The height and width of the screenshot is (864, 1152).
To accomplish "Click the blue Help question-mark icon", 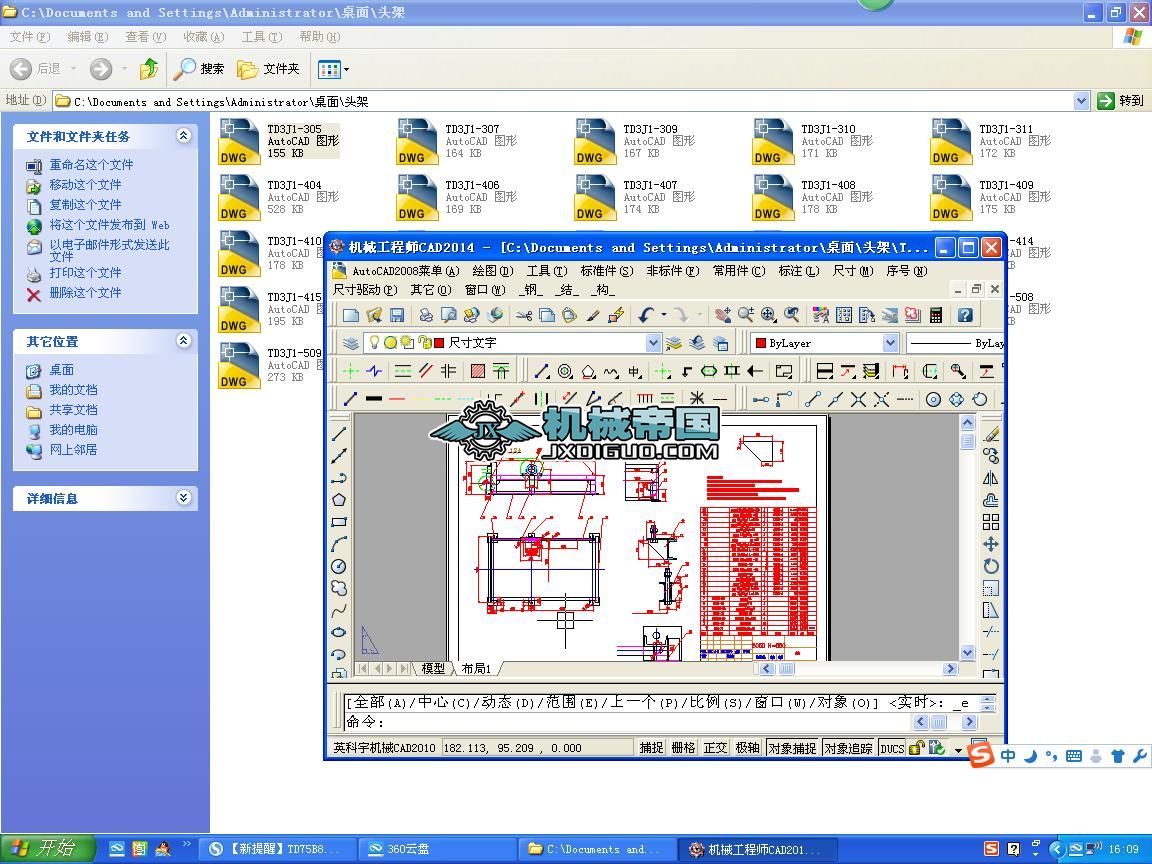I will point(965,315).
